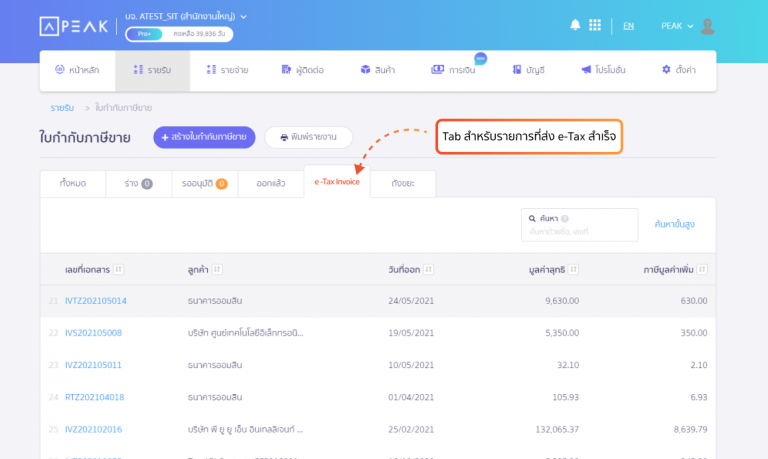Click date 24/05/2021 cell

[411, 301]
